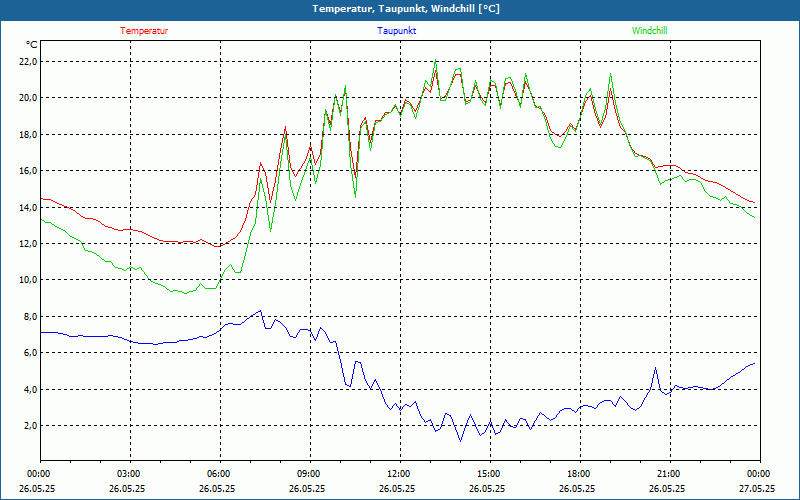Click the 4,0 y-axis value

coord(31,390)
